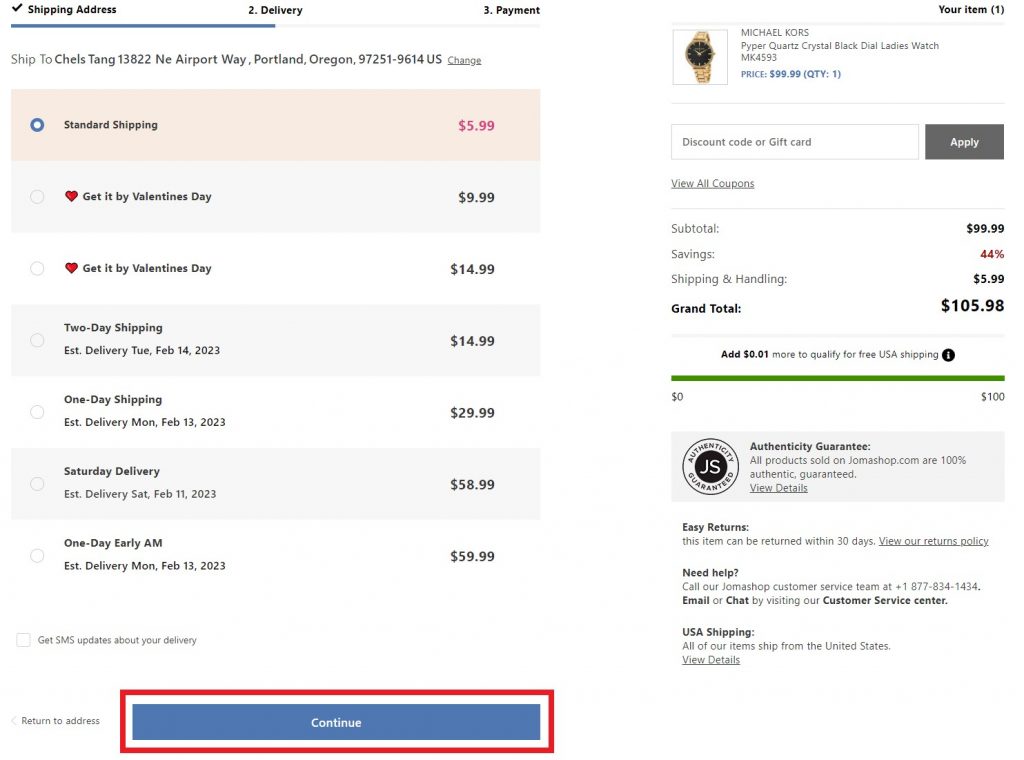This screenshot has height=760, width=1024.
Task: Click the blue Continue button
Action: [x=336, y=722]
